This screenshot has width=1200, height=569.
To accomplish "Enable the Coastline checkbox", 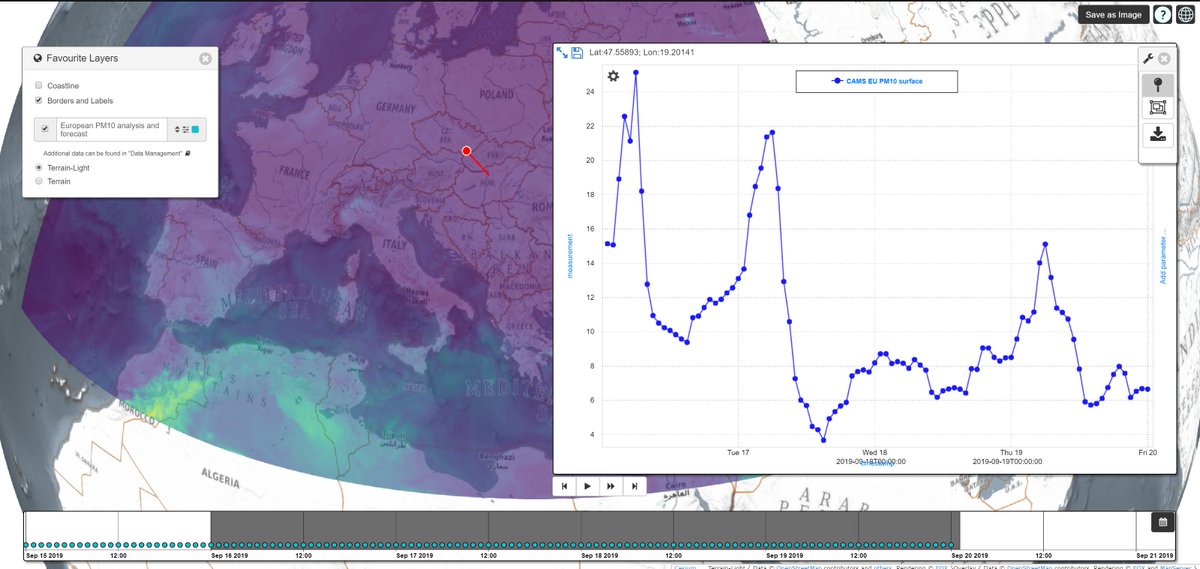I will click(x=38, y=86).
